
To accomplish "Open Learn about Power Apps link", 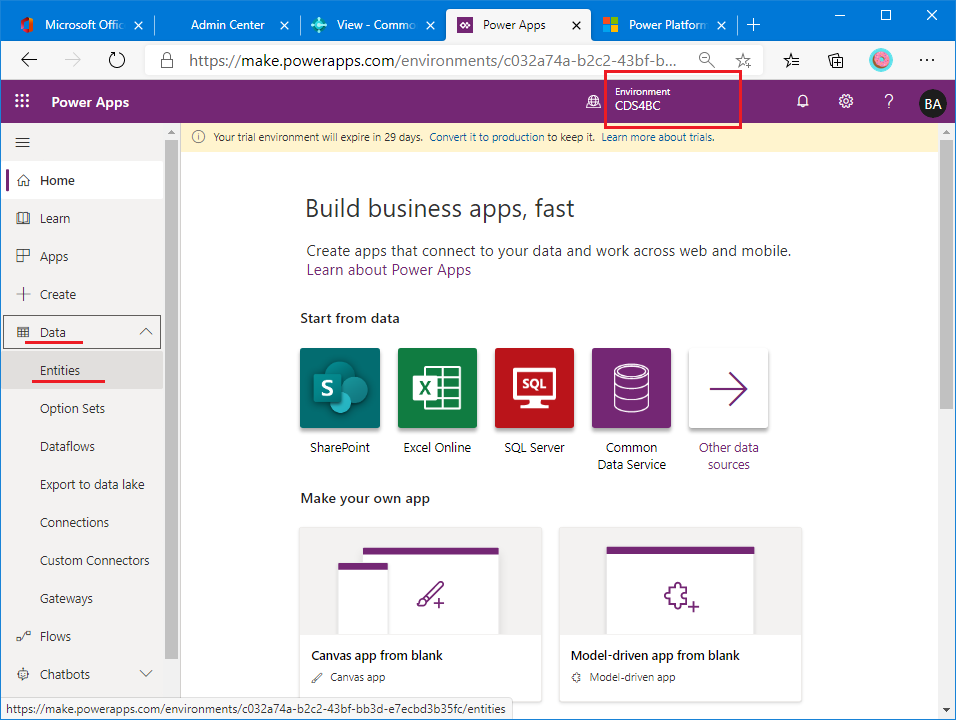I will click(x=388, y=270).
